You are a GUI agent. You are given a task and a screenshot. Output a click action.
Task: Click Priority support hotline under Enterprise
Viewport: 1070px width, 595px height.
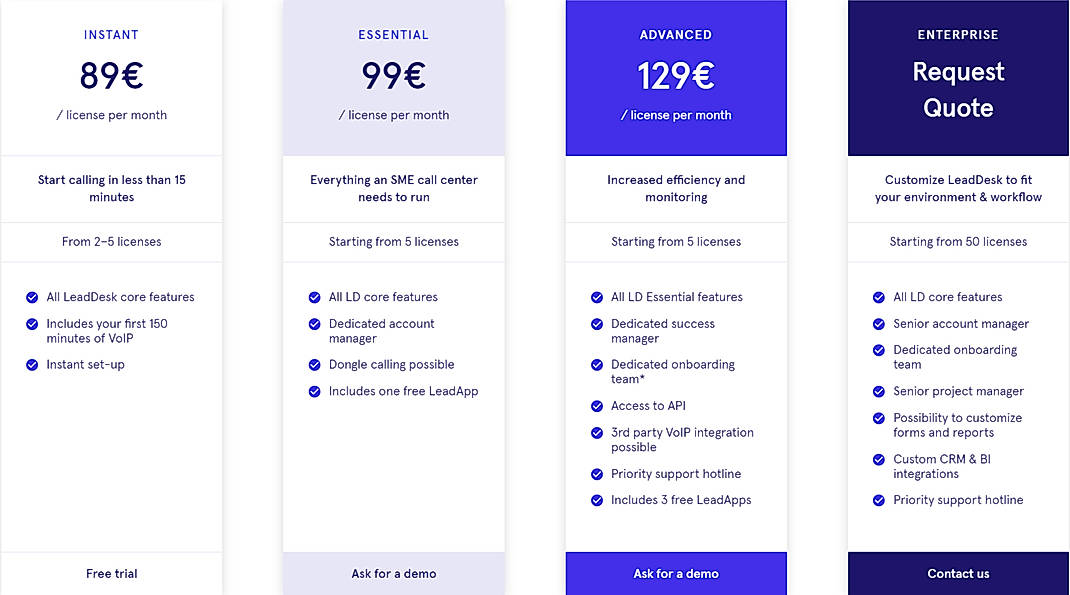pyautogui.click(x=958, y=500)
